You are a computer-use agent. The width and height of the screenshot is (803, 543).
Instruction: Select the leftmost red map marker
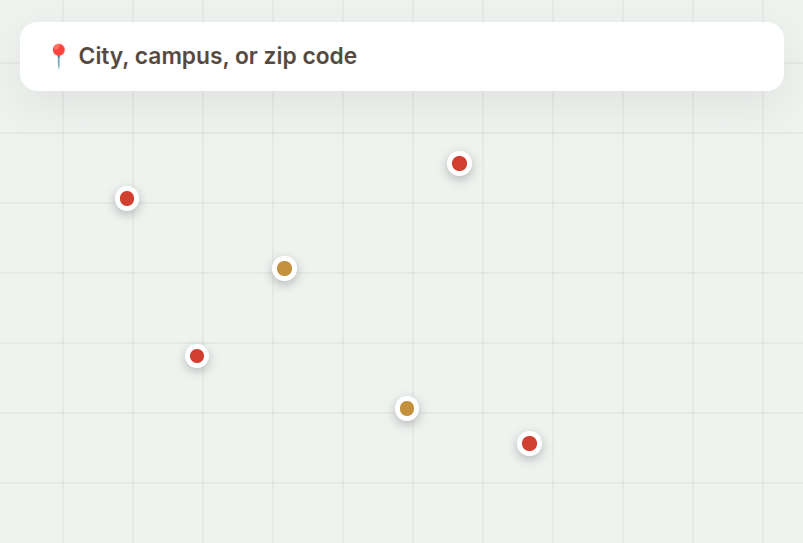tap(127, 199)
